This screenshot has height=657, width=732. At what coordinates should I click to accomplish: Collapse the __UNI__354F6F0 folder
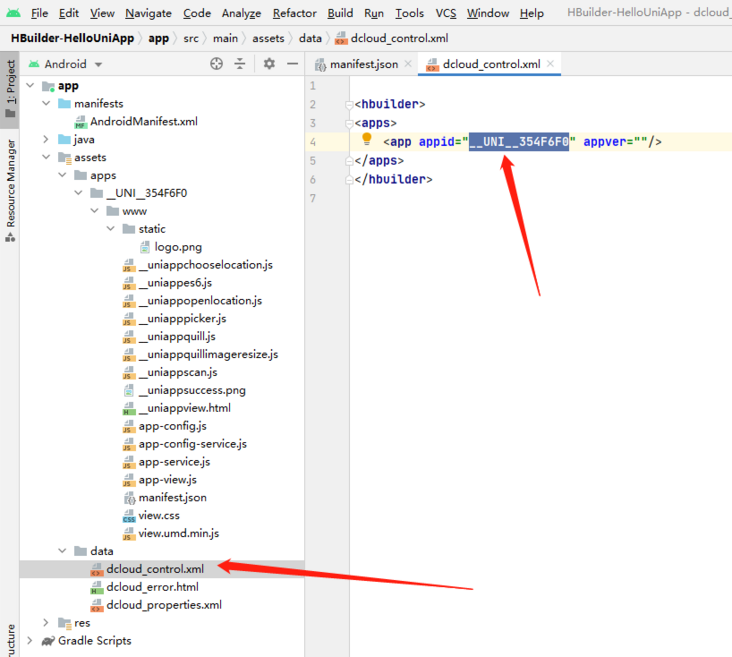point(78,193)
